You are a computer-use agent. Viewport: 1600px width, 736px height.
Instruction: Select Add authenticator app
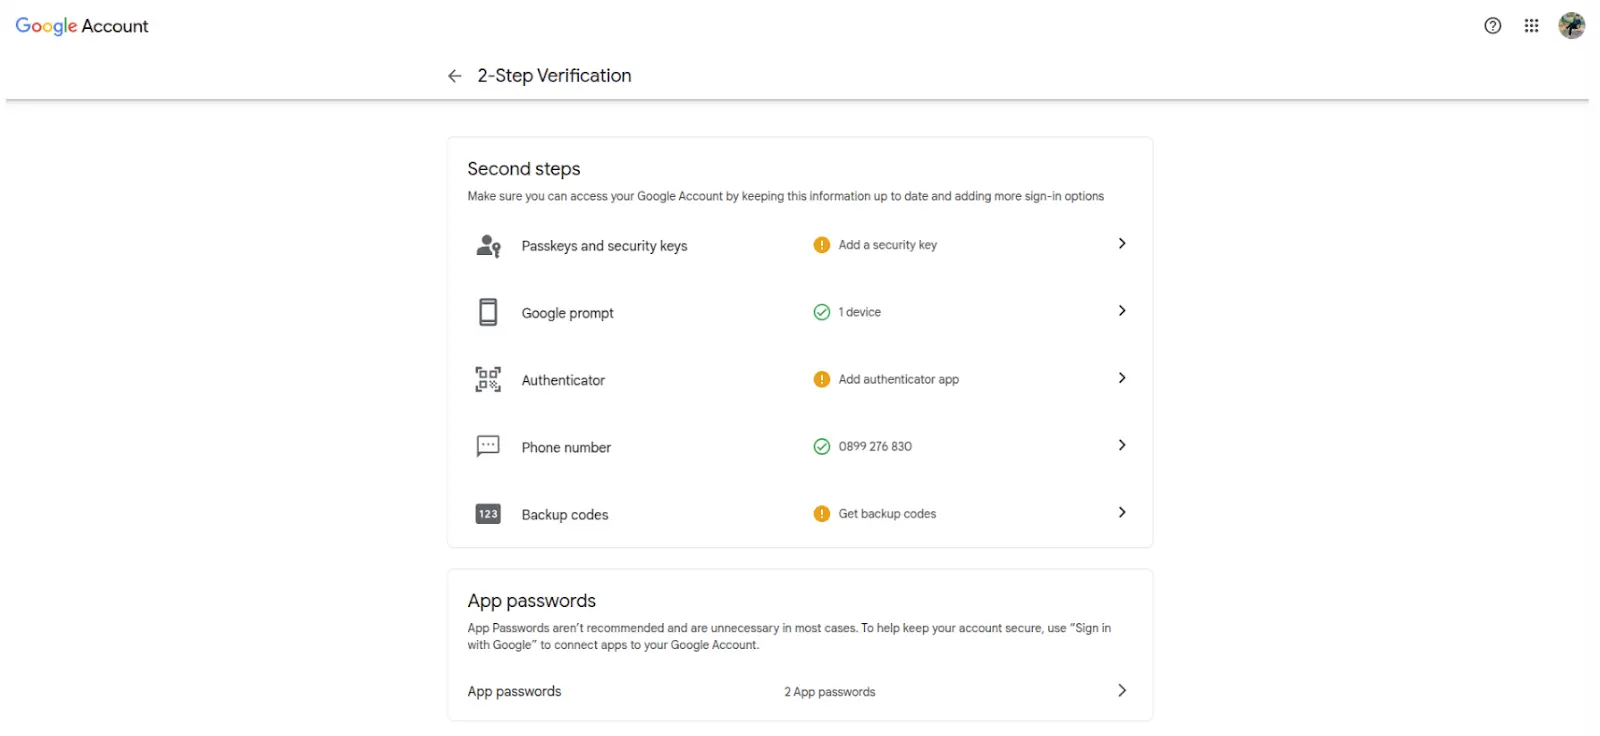[898, 380]
